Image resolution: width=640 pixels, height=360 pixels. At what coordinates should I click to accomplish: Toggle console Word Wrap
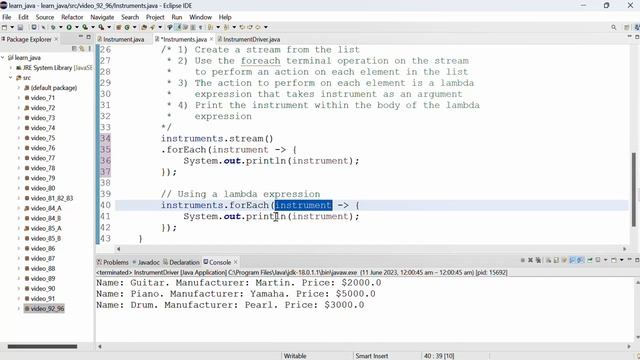point(564,260)
